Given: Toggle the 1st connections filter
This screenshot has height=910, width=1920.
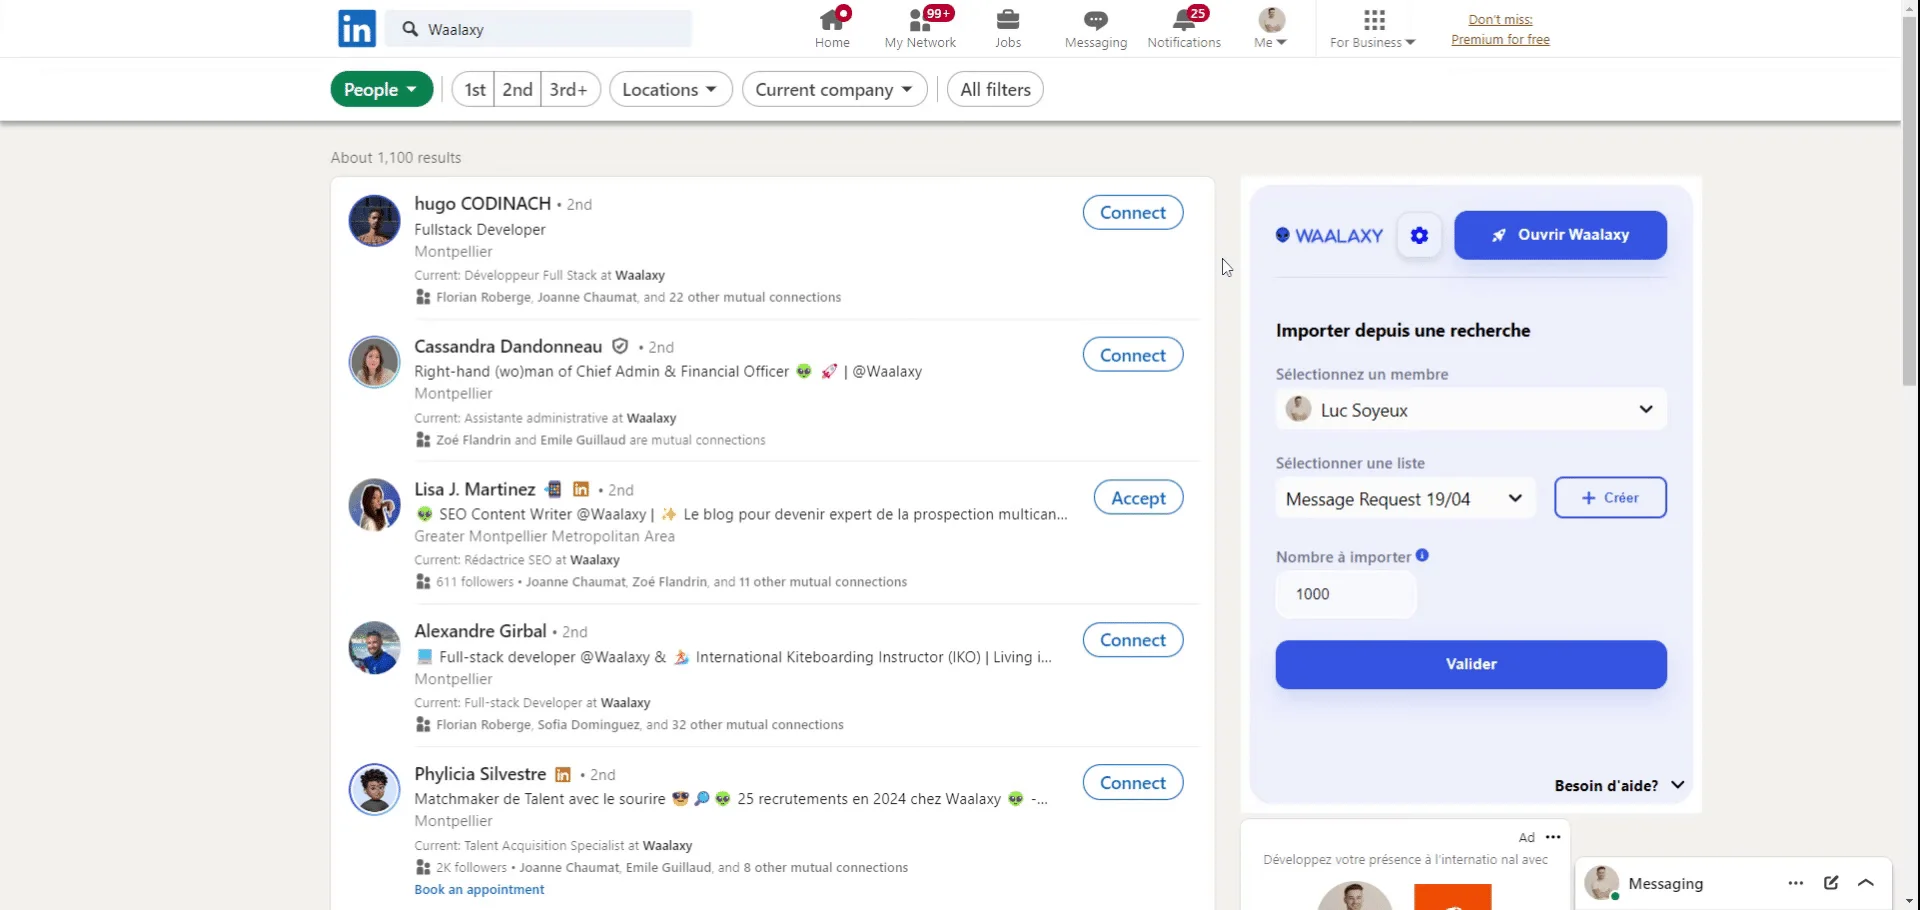Looking at the screenshot, I should [474, 89].
